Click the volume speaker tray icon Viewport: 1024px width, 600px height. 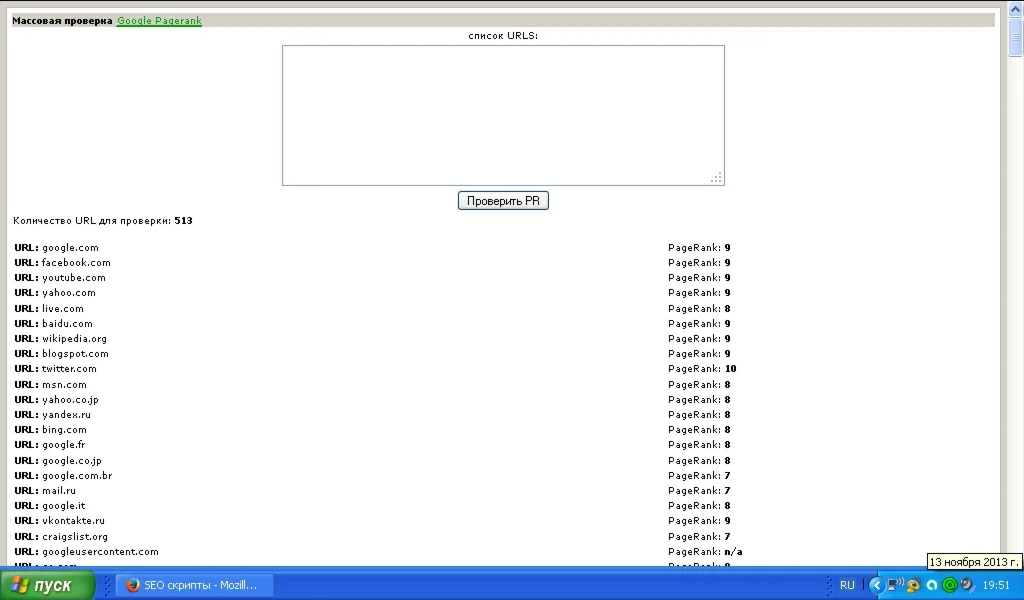(967, 585)
